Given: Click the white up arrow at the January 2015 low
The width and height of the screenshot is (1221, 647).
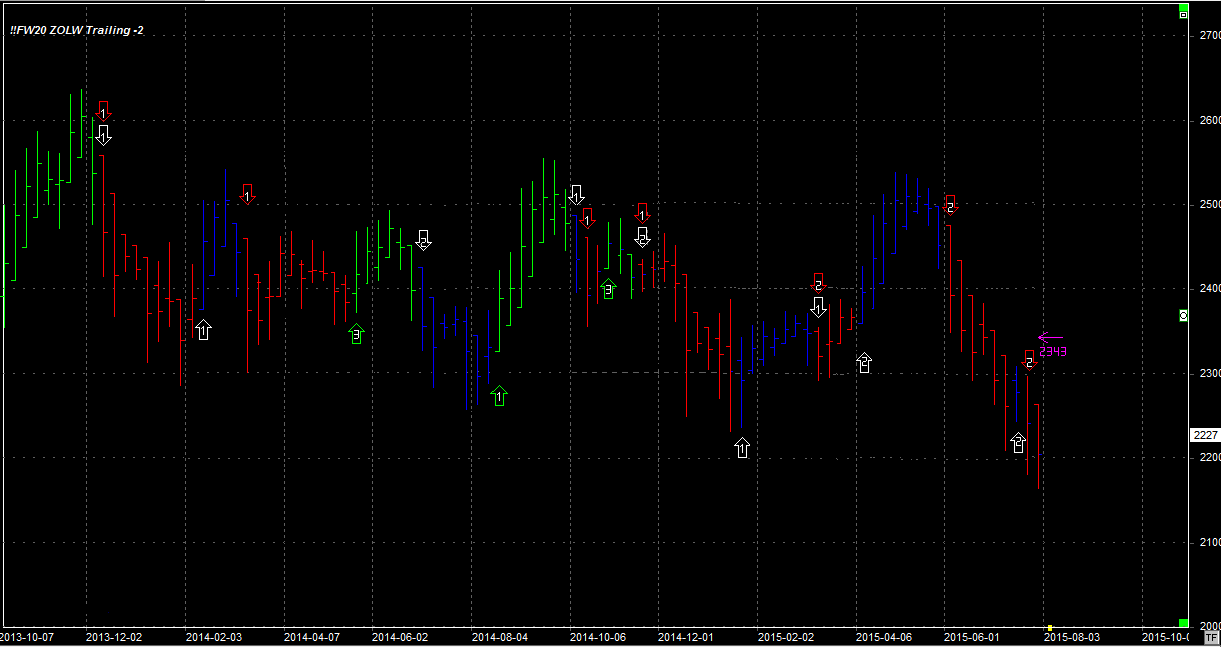Looking at the screenshot, I should point(742,447).
